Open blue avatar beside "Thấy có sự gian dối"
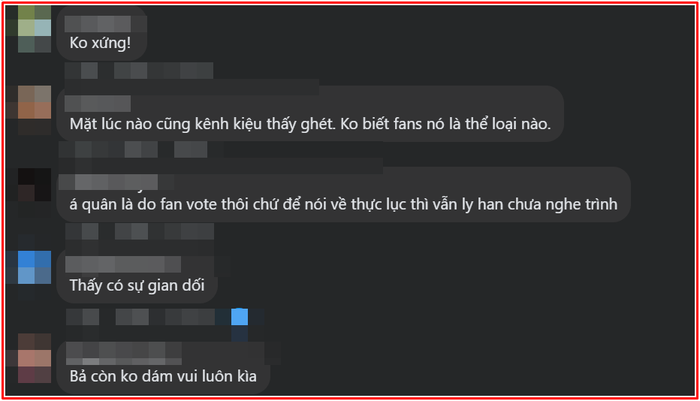This screenshot has height=401, width=700. (x=34, y=267)
